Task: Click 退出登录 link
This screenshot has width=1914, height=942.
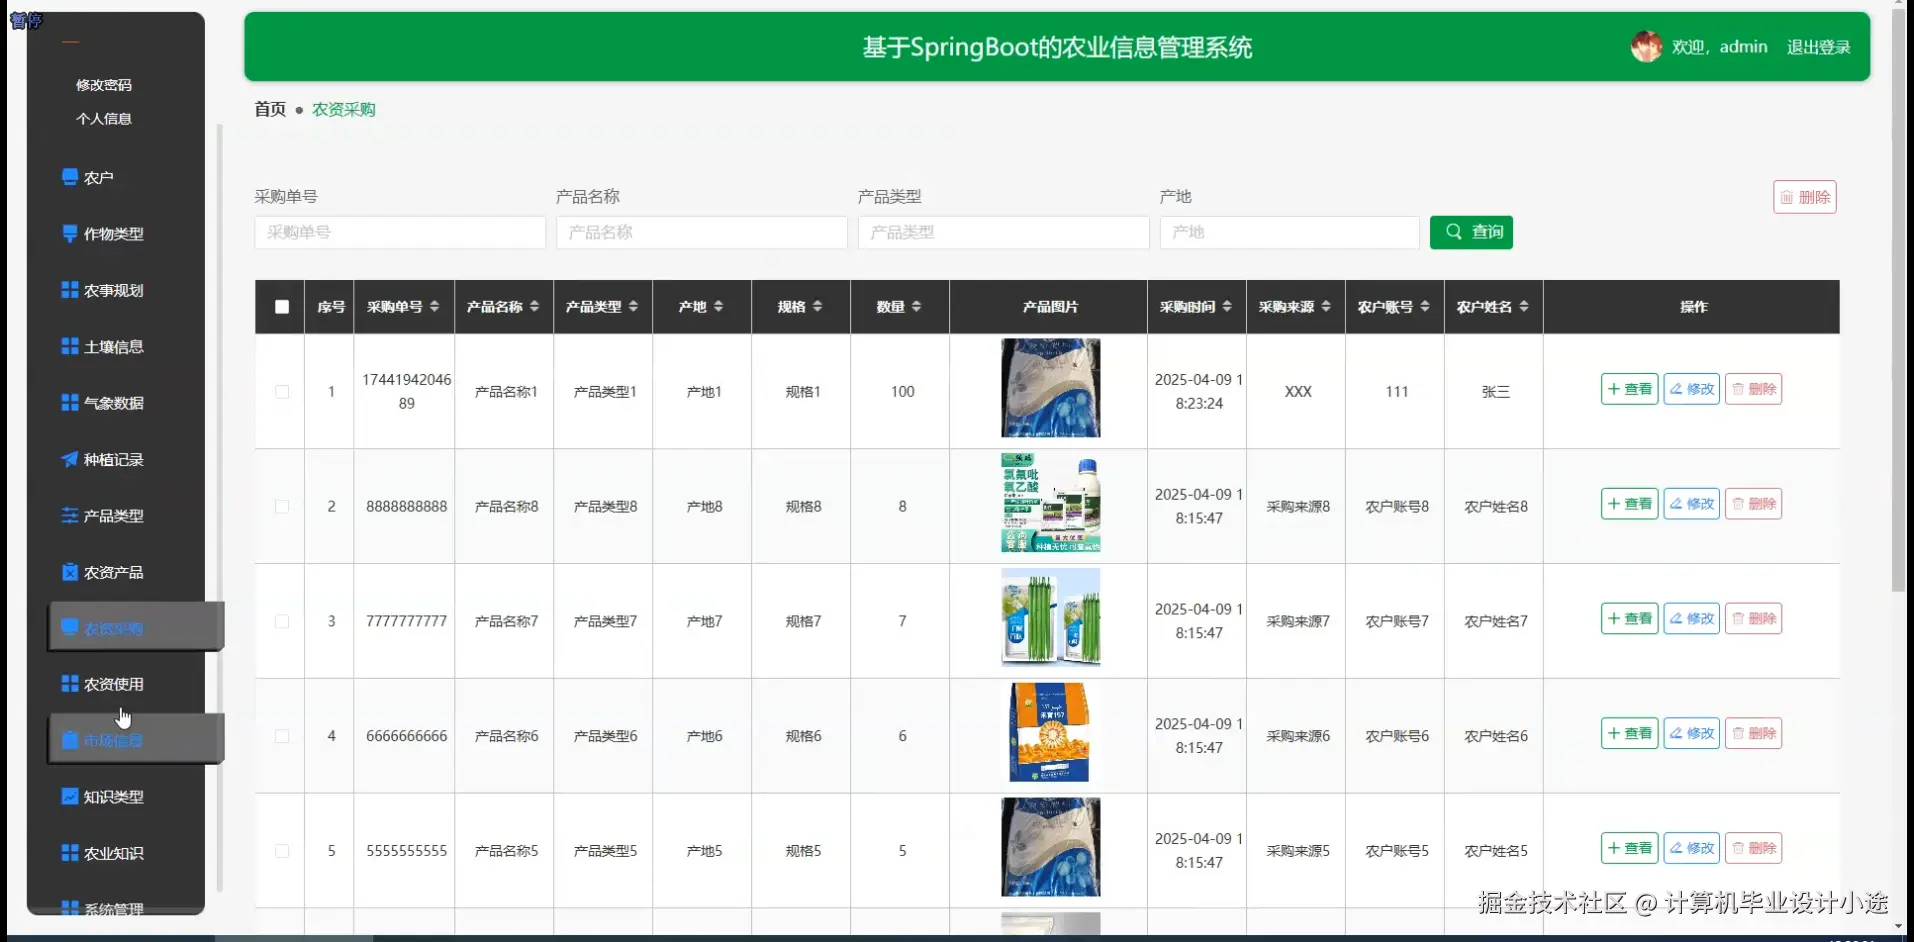Action: [1818, 47]
